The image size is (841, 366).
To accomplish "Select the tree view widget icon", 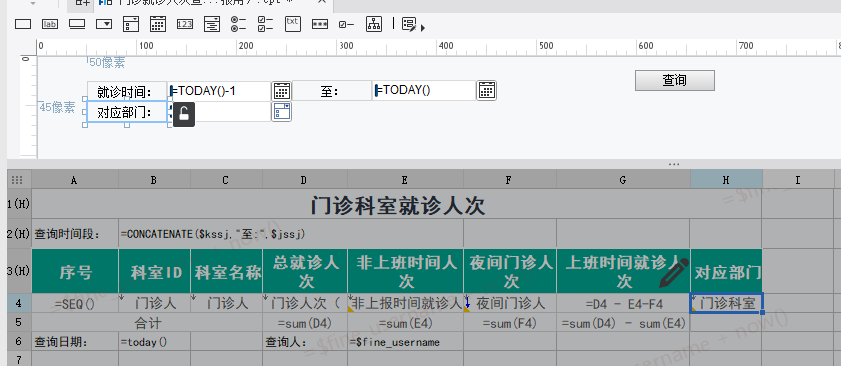I will (374, 24).
